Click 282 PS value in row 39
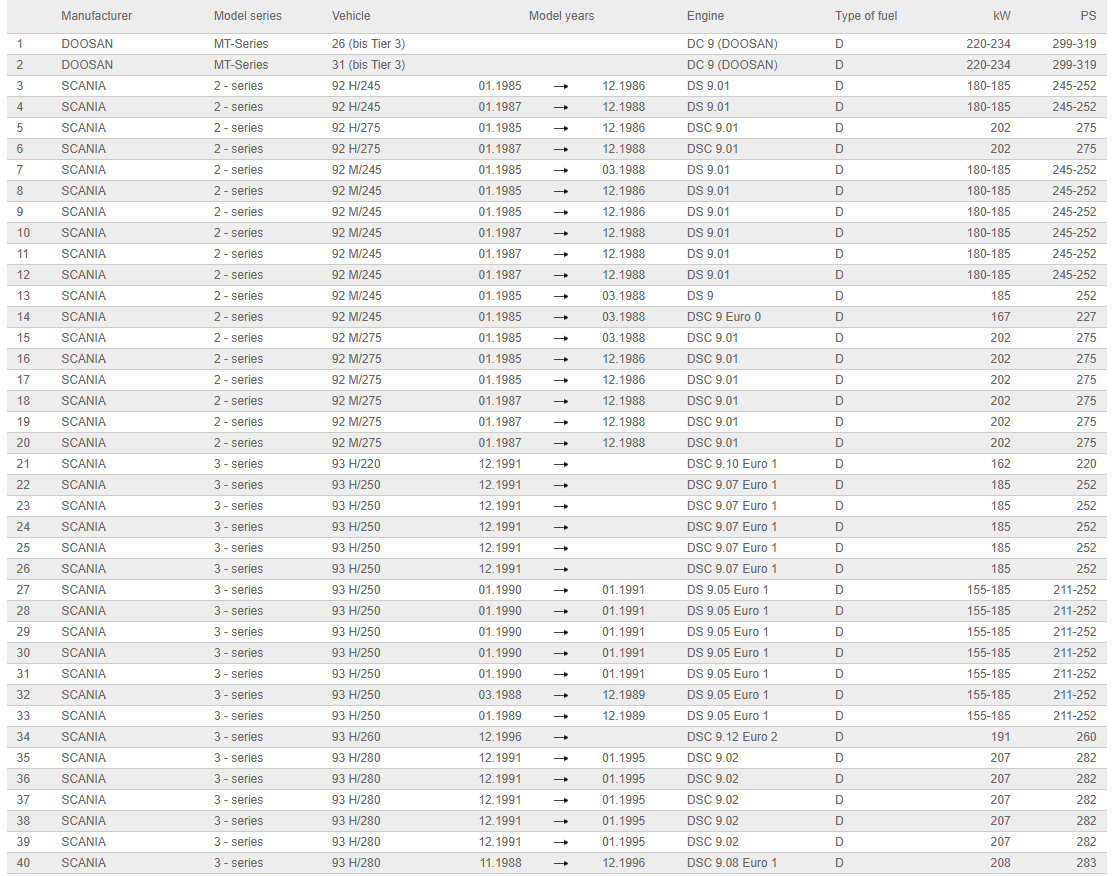The width and height of the screenshot is (1120, 876). pyautogui.click(x=1086, y=842)
